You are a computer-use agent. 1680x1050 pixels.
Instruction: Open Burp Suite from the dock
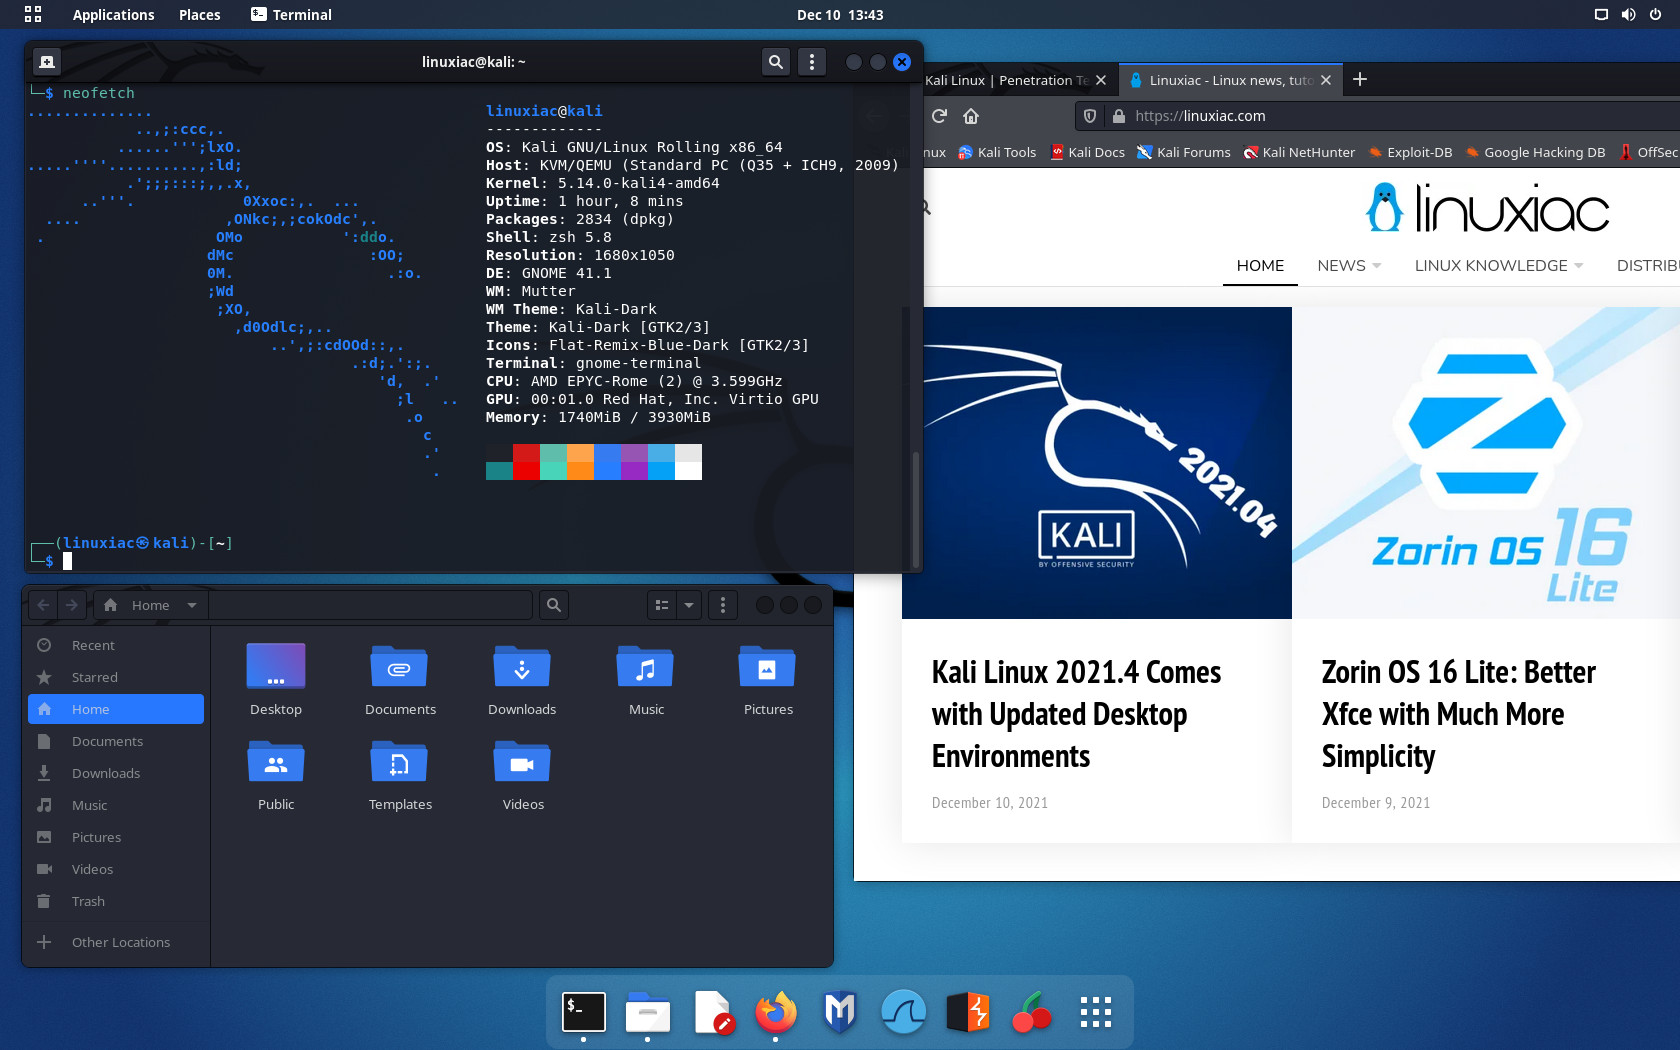(x=968, y=1012)
